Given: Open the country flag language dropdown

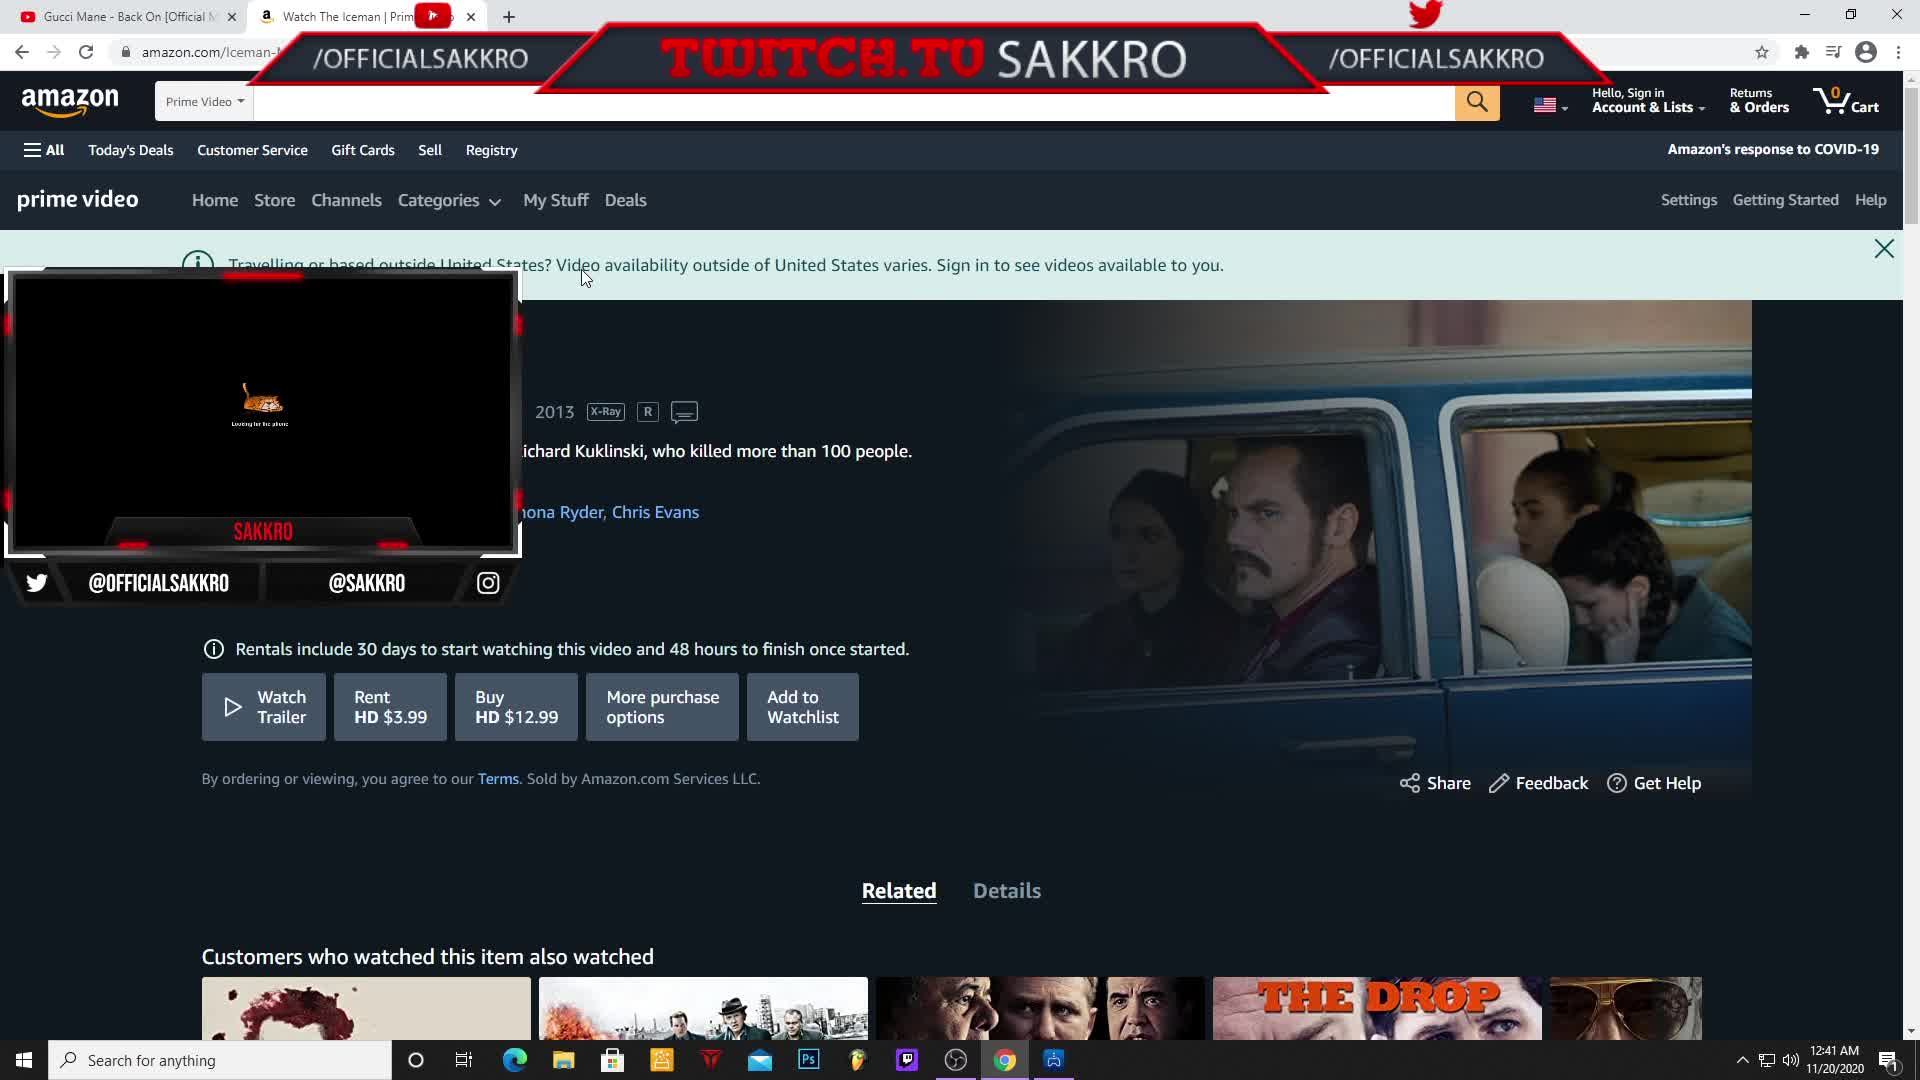Looking at the screenshot, I should pyautogui.click(x=1551, y=104).
